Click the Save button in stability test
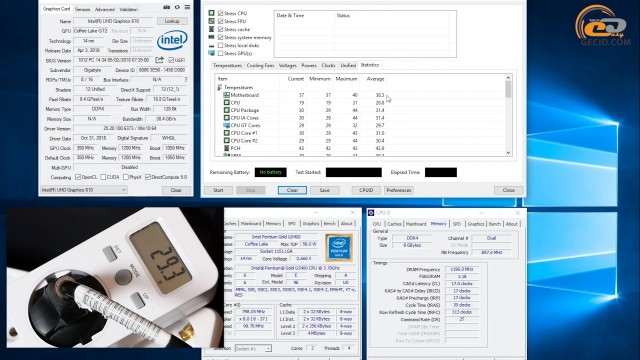640x360 pixels. [x=324, y=190]
